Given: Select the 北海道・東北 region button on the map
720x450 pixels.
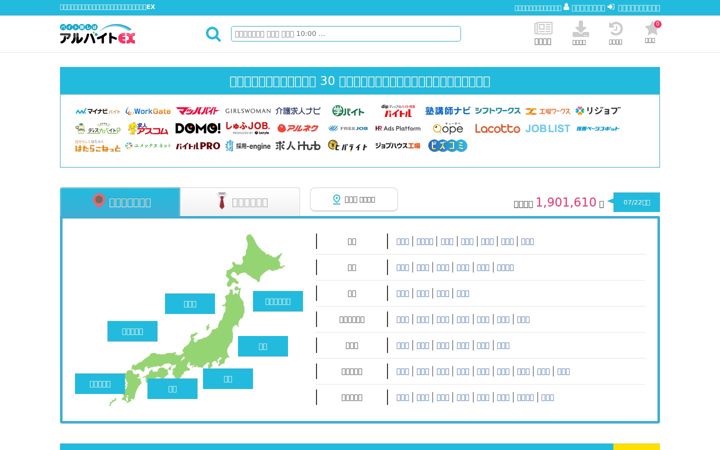Looking at the screenshot, I should [278, 301].
